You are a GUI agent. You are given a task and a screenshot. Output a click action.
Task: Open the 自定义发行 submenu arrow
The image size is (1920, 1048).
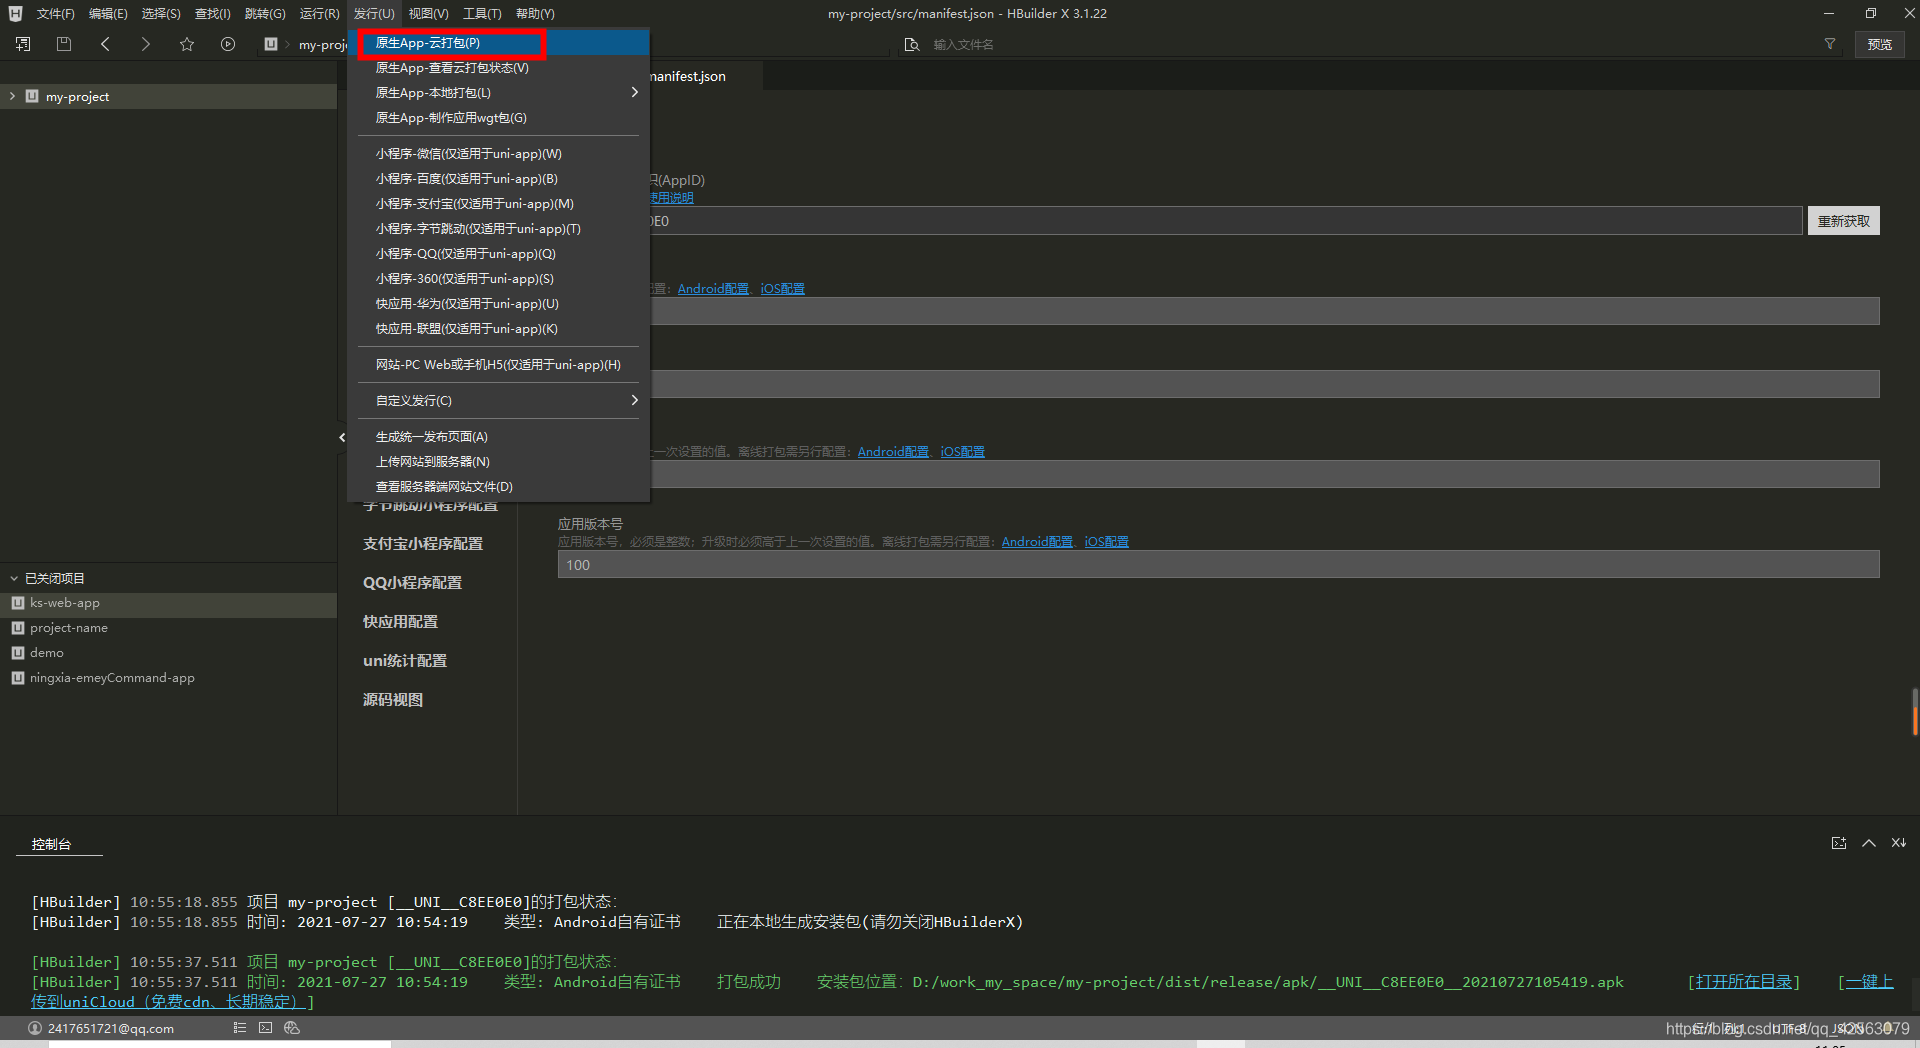634,401
